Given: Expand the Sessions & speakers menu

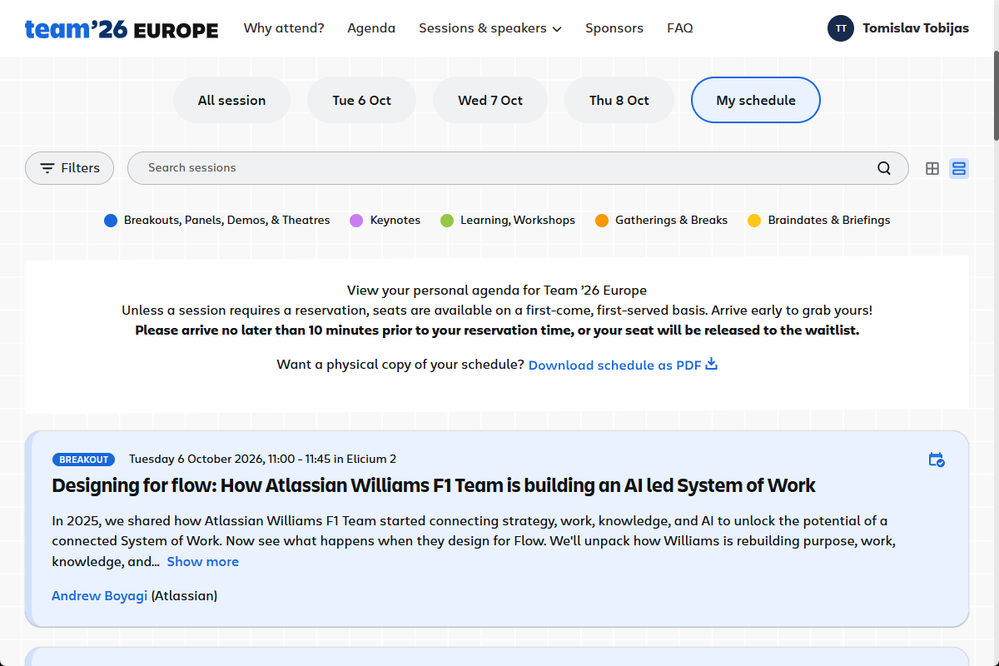Looking at the screenshot, I should 490,28.
